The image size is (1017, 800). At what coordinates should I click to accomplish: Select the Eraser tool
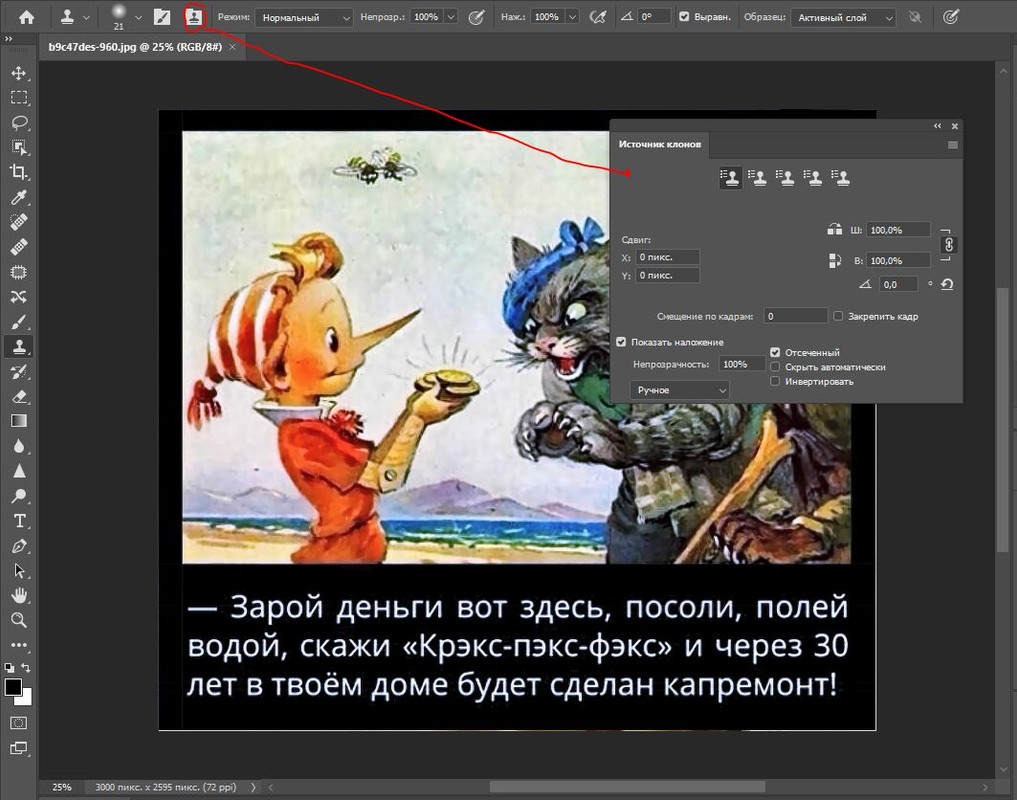[19, 396]
